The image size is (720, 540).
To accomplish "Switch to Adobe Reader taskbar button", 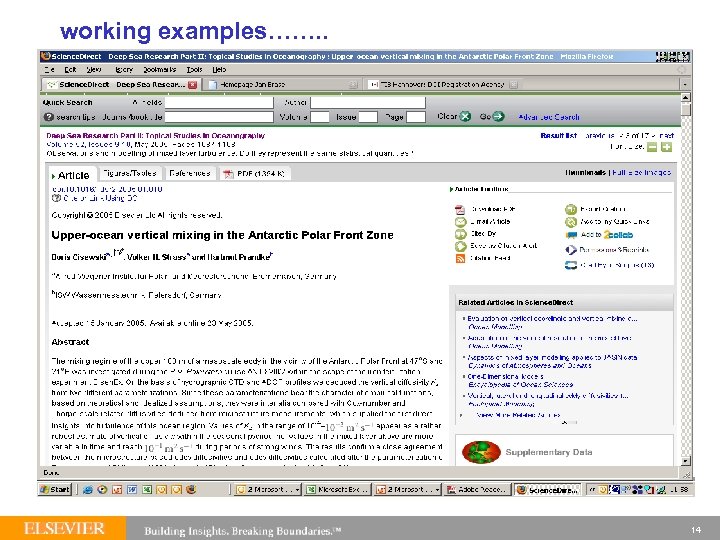I will (x=478, y=490).
